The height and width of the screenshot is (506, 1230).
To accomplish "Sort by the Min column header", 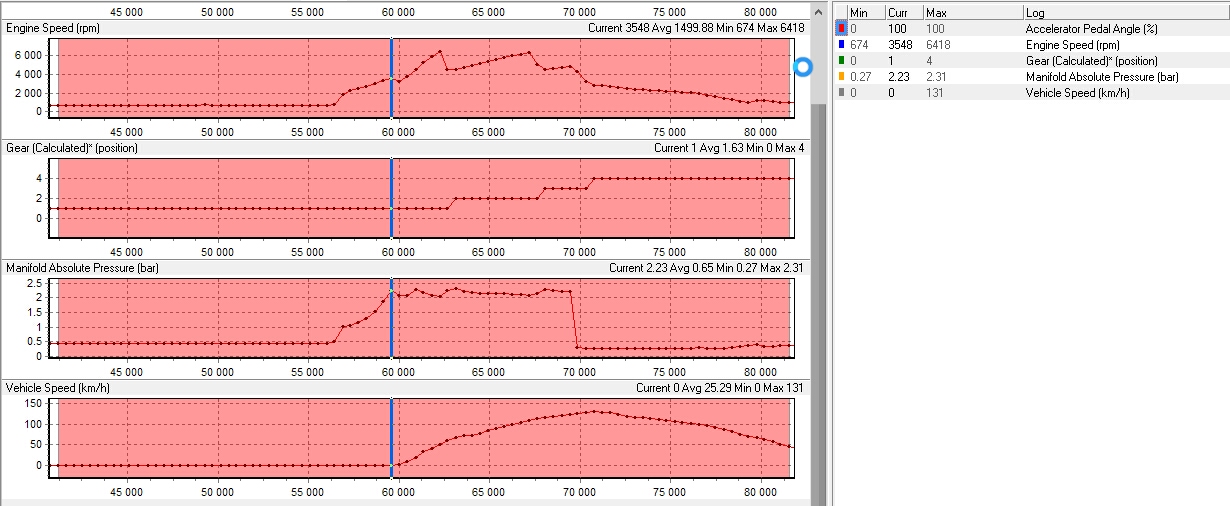I will 866,12.
